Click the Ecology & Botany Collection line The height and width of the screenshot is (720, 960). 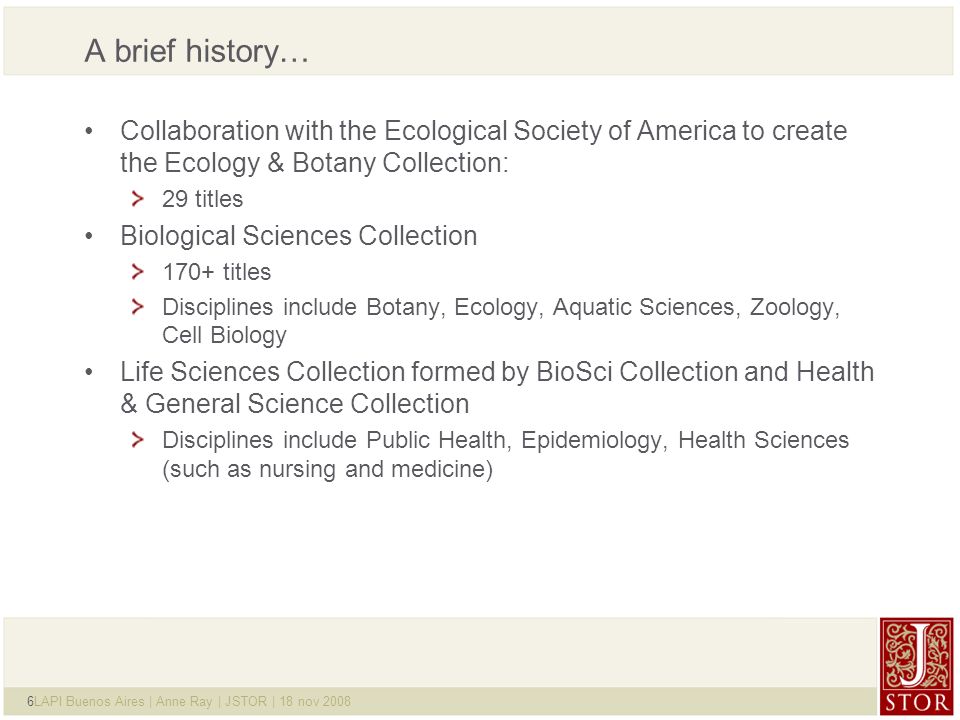point(315,163)
